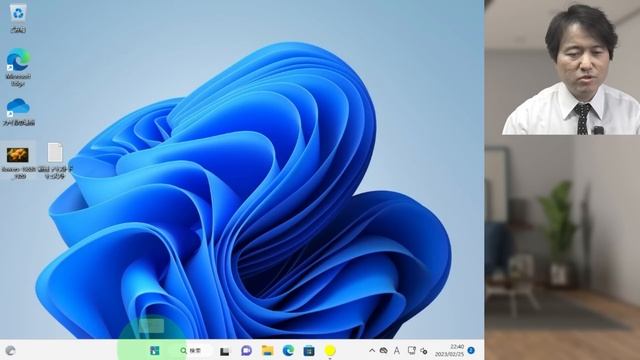This screenshot has width=640, height=360.
Task: Open File Explorer from the taskbar
Action: tap(267, 350)
